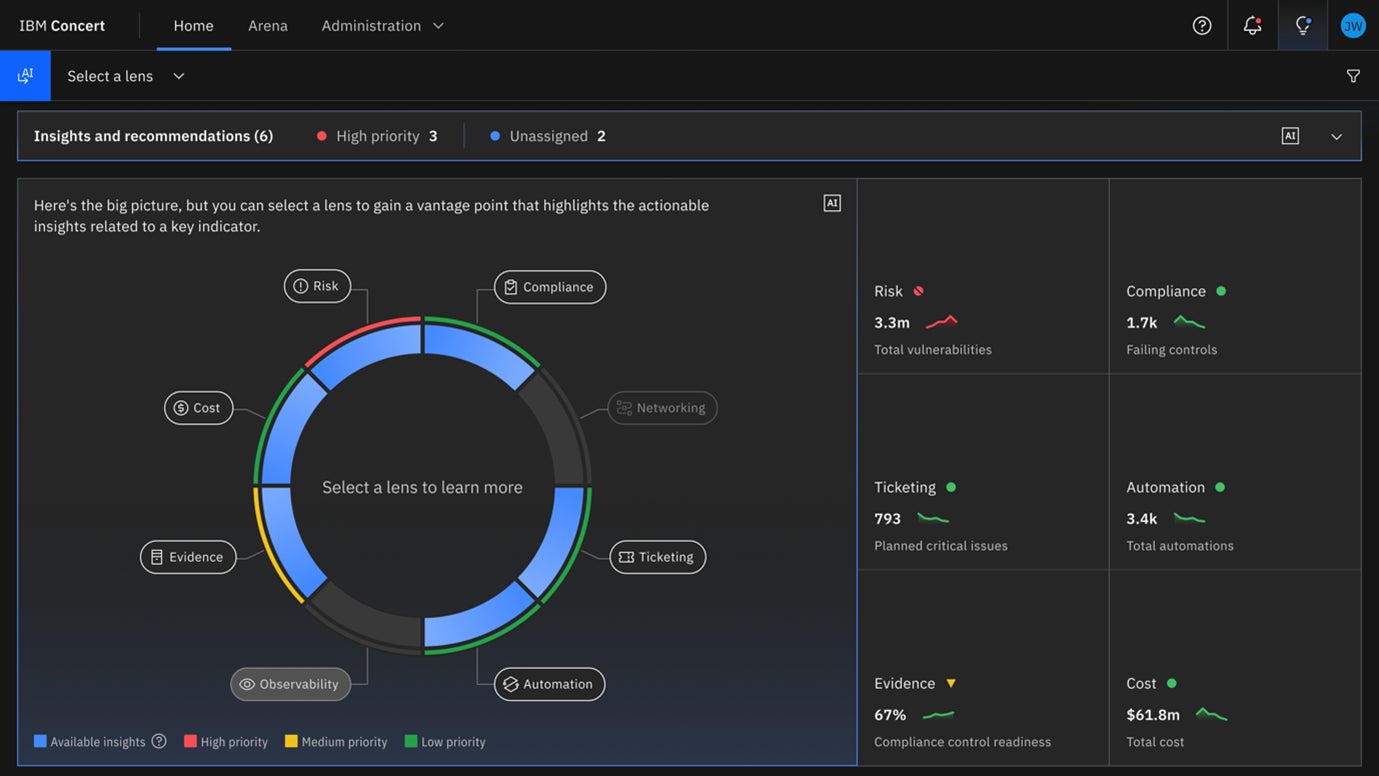Open the Select a lens dropdown
This screenshot has width=1379, height=776.
(126, 76)
